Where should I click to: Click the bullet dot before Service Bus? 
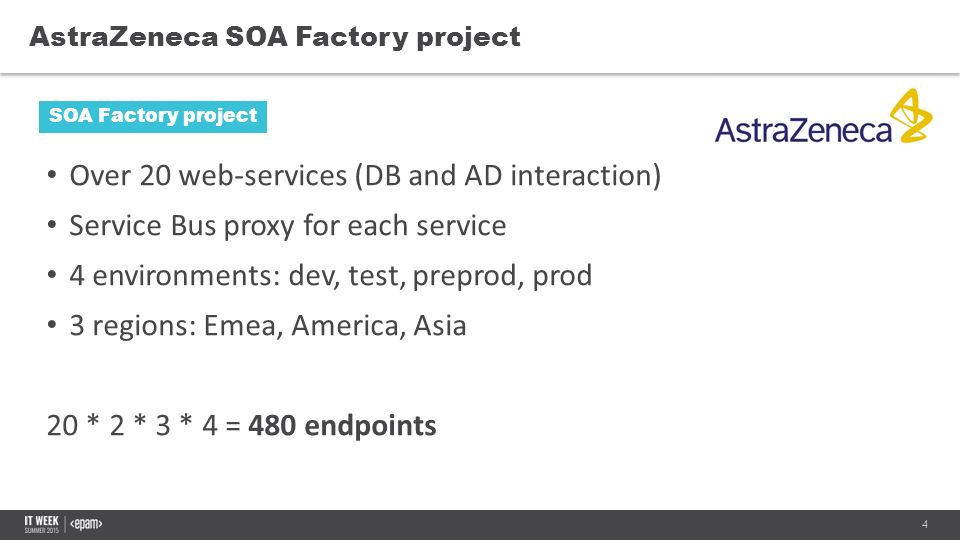[52, 225]
